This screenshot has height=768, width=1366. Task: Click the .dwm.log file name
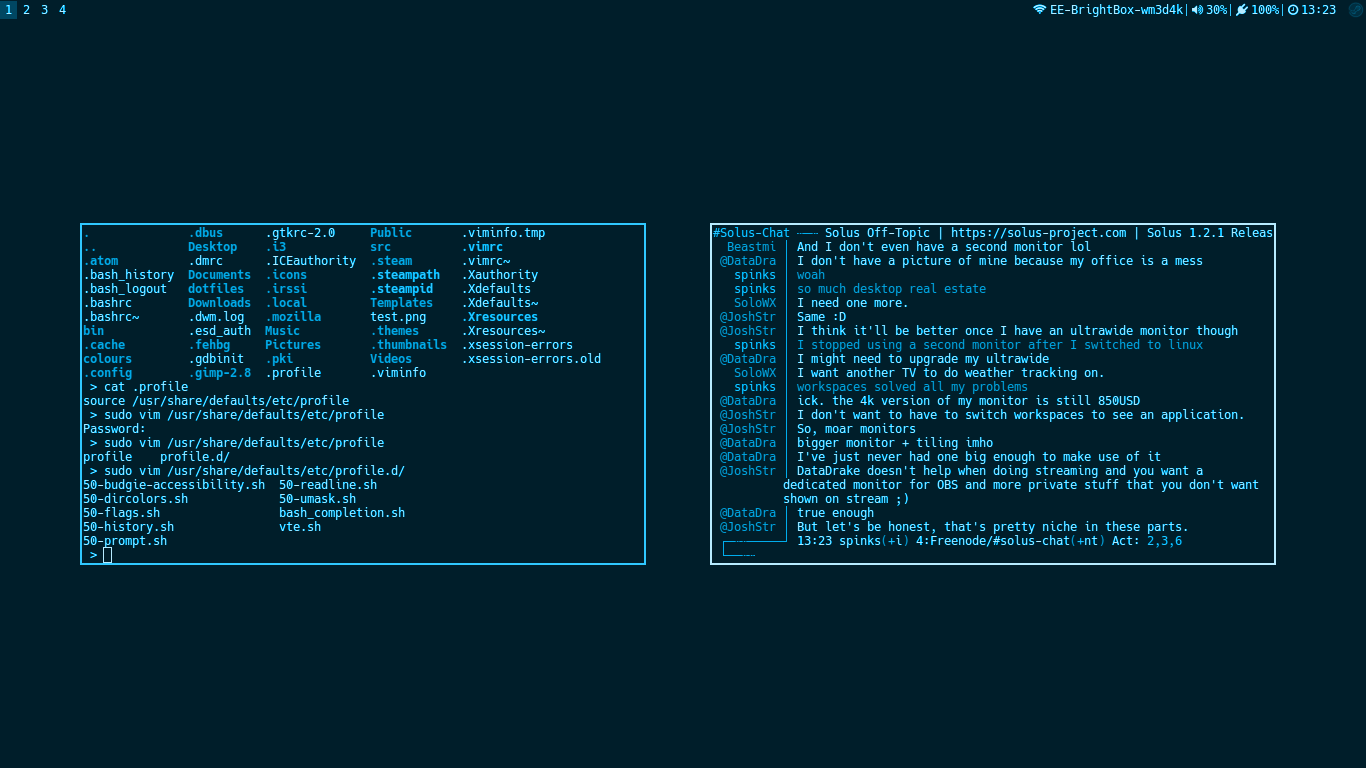pyautogui.click(x=216, y=317)
